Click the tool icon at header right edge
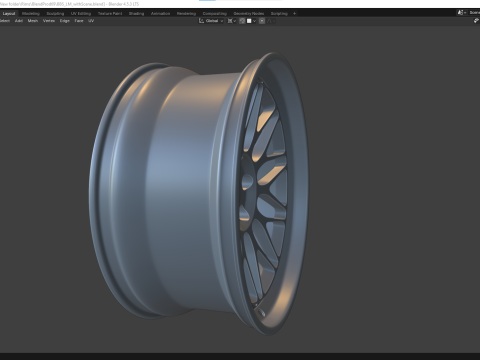The height and width of the screenshot is (360, 480). click(x=476, y=21)
